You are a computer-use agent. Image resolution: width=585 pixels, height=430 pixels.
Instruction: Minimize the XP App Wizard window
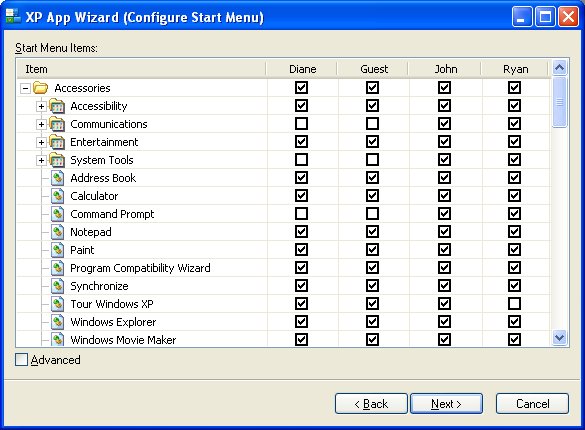click(x=522, y=17)
